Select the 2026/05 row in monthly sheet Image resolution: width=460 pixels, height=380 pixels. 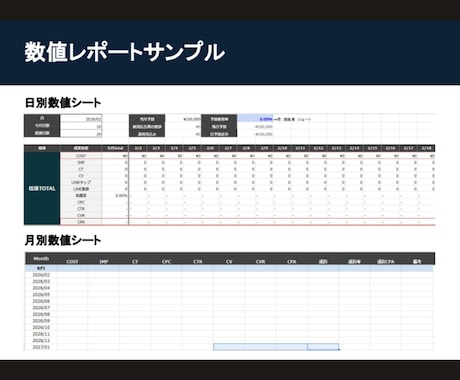(x=229, y=295)
